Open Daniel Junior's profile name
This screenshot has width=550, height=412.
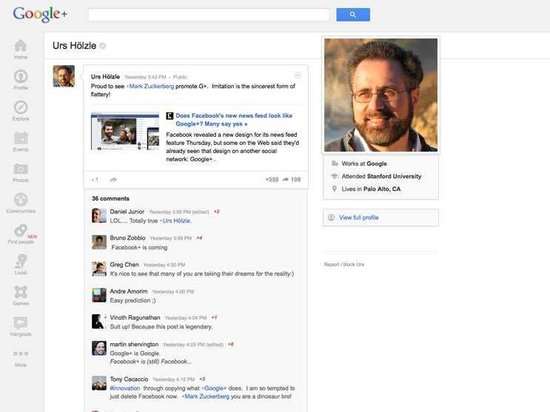tap(127, 211)
